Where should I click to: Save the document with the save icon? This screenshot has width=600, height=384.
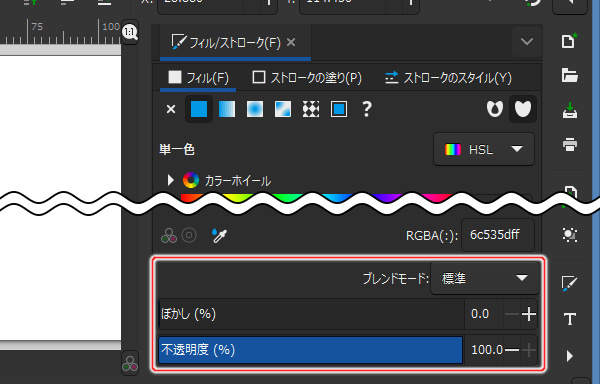(569, 110)
